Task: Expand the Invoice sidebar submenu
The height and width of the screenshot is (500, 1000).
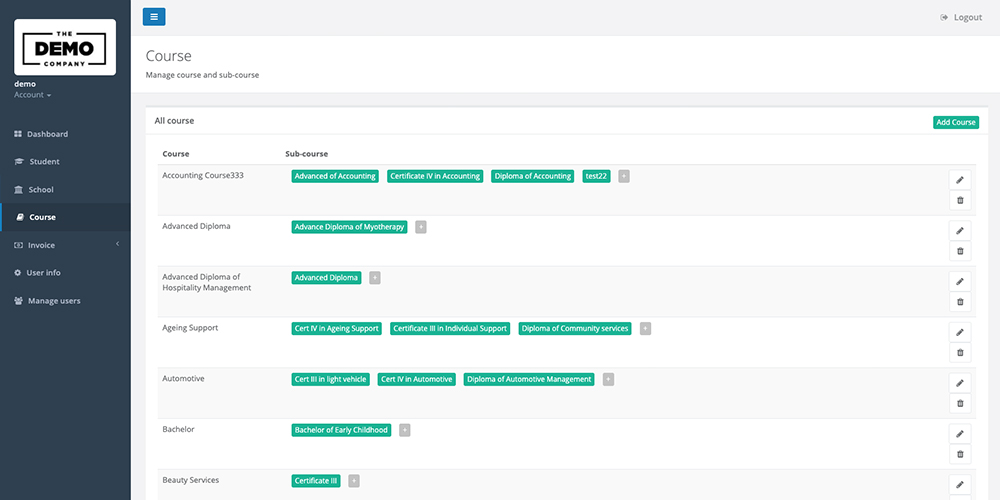Action: tap(65, 245)
